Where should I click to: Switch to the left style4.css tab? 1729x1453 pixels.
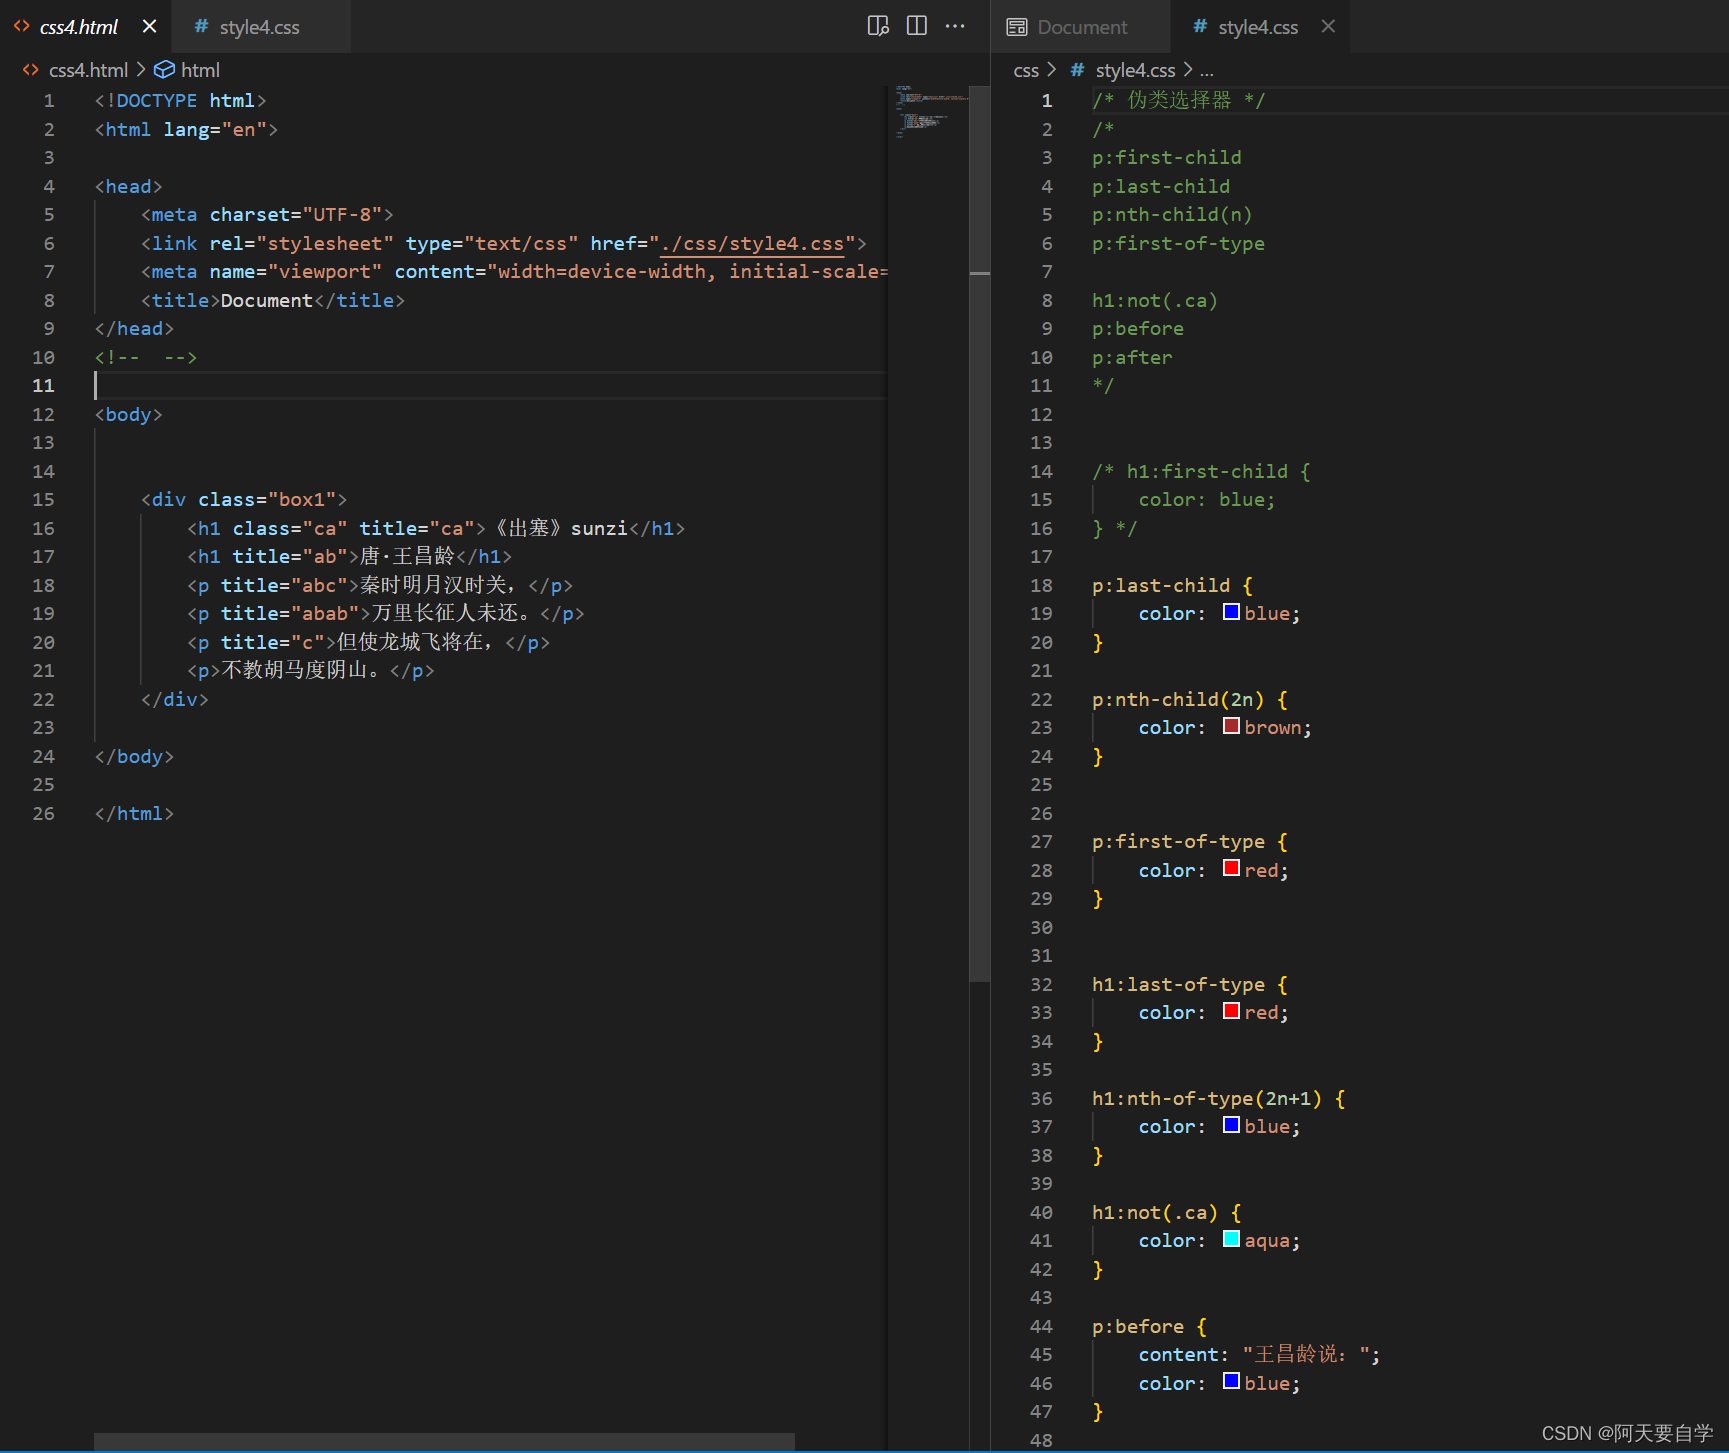coord(259,27)
